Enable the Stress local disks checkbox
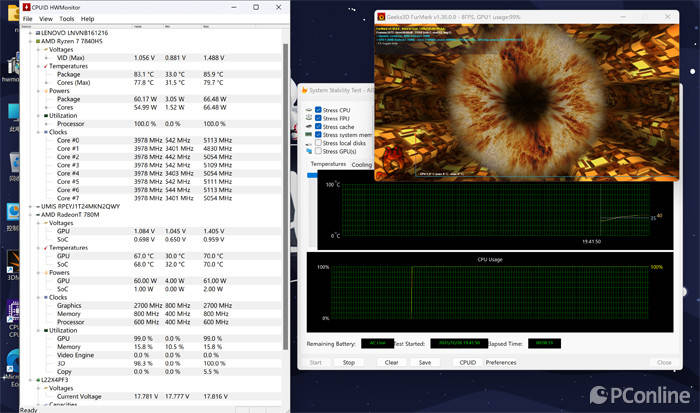The height and width of the screenshot is (413, 700). coord(318,143)
